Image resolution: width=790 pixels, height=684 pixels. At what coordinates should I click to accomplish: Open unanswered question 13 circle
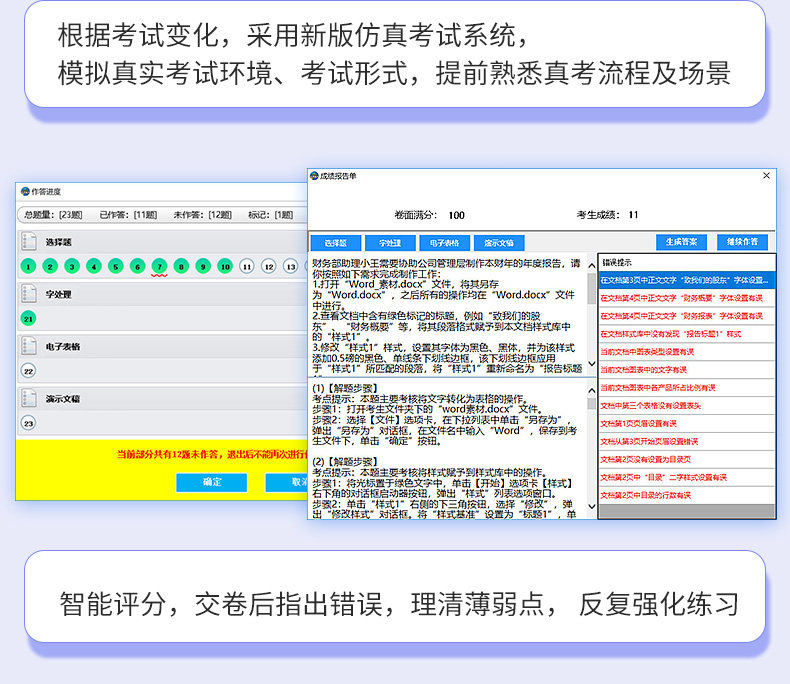(x=291, y=266)
